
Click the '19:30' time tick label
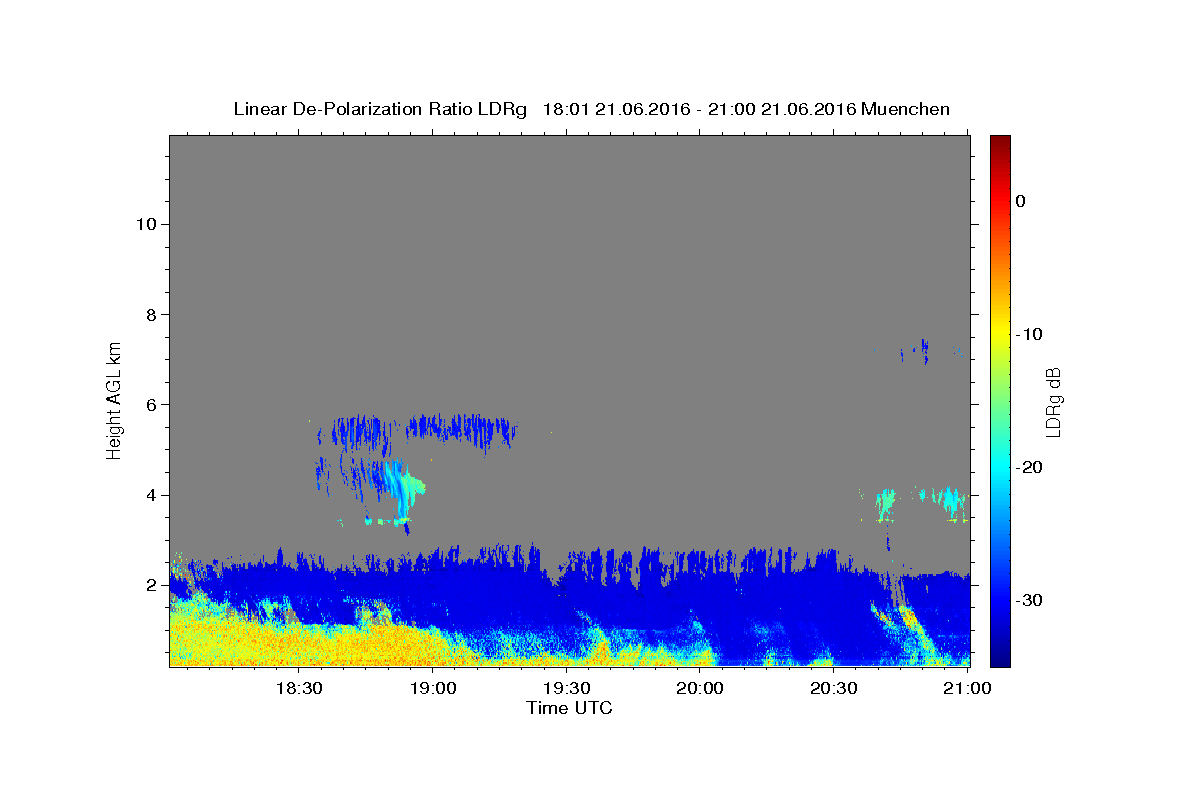[567, 688]
